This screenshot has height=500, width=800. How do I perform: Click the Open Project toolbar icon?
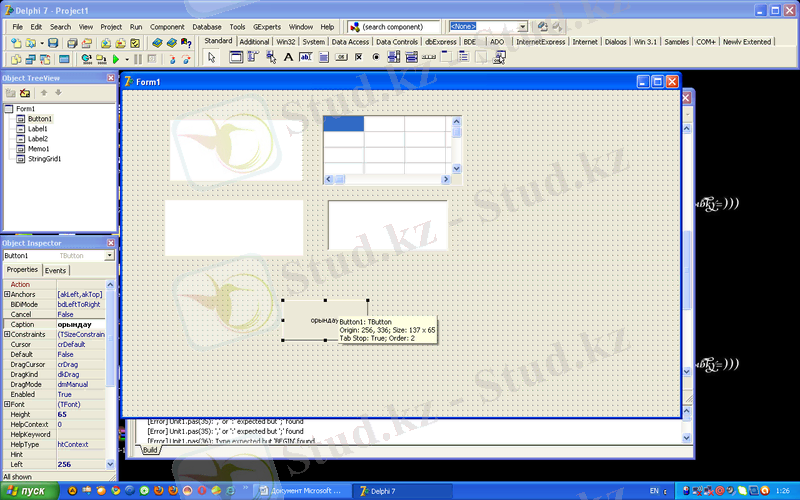87,43
